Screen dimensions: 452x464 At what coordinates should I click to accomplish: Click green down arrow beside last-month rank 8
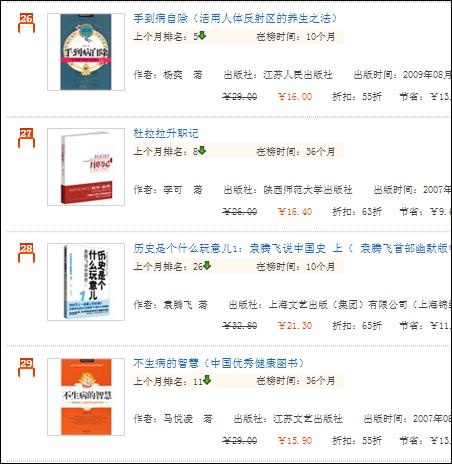pos(202,151)
